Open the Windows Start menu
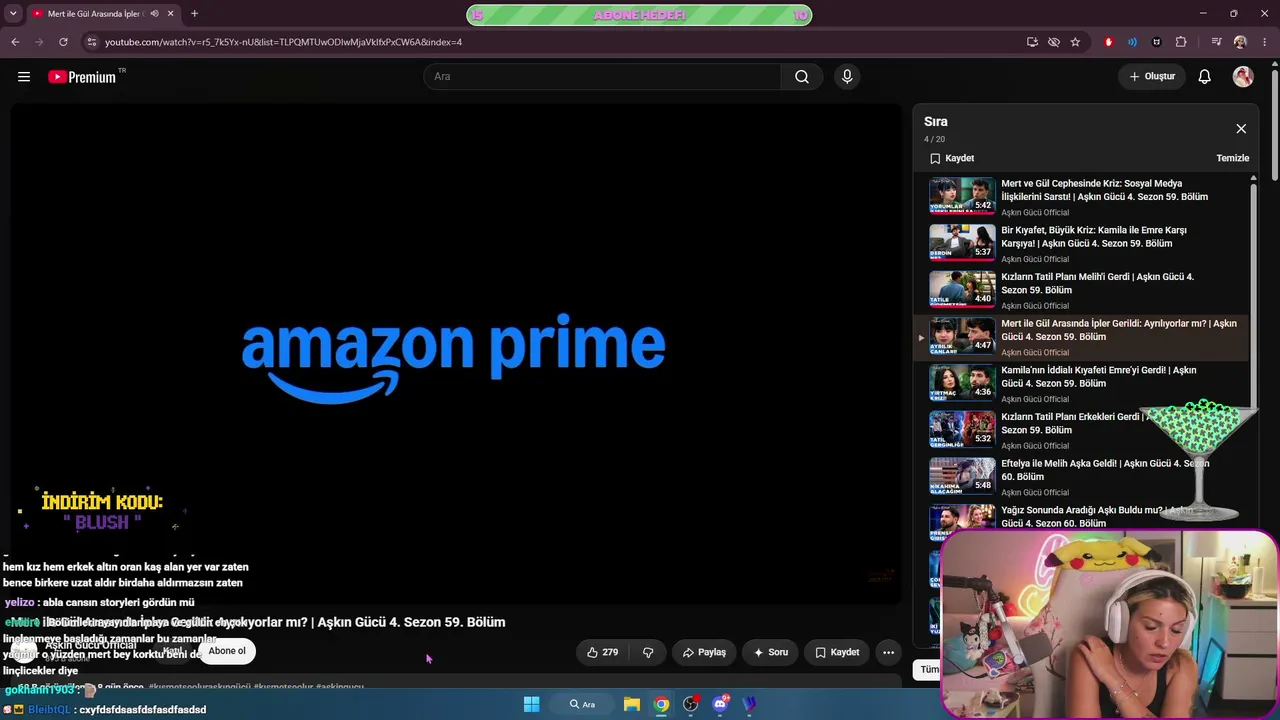 [531, 704]
